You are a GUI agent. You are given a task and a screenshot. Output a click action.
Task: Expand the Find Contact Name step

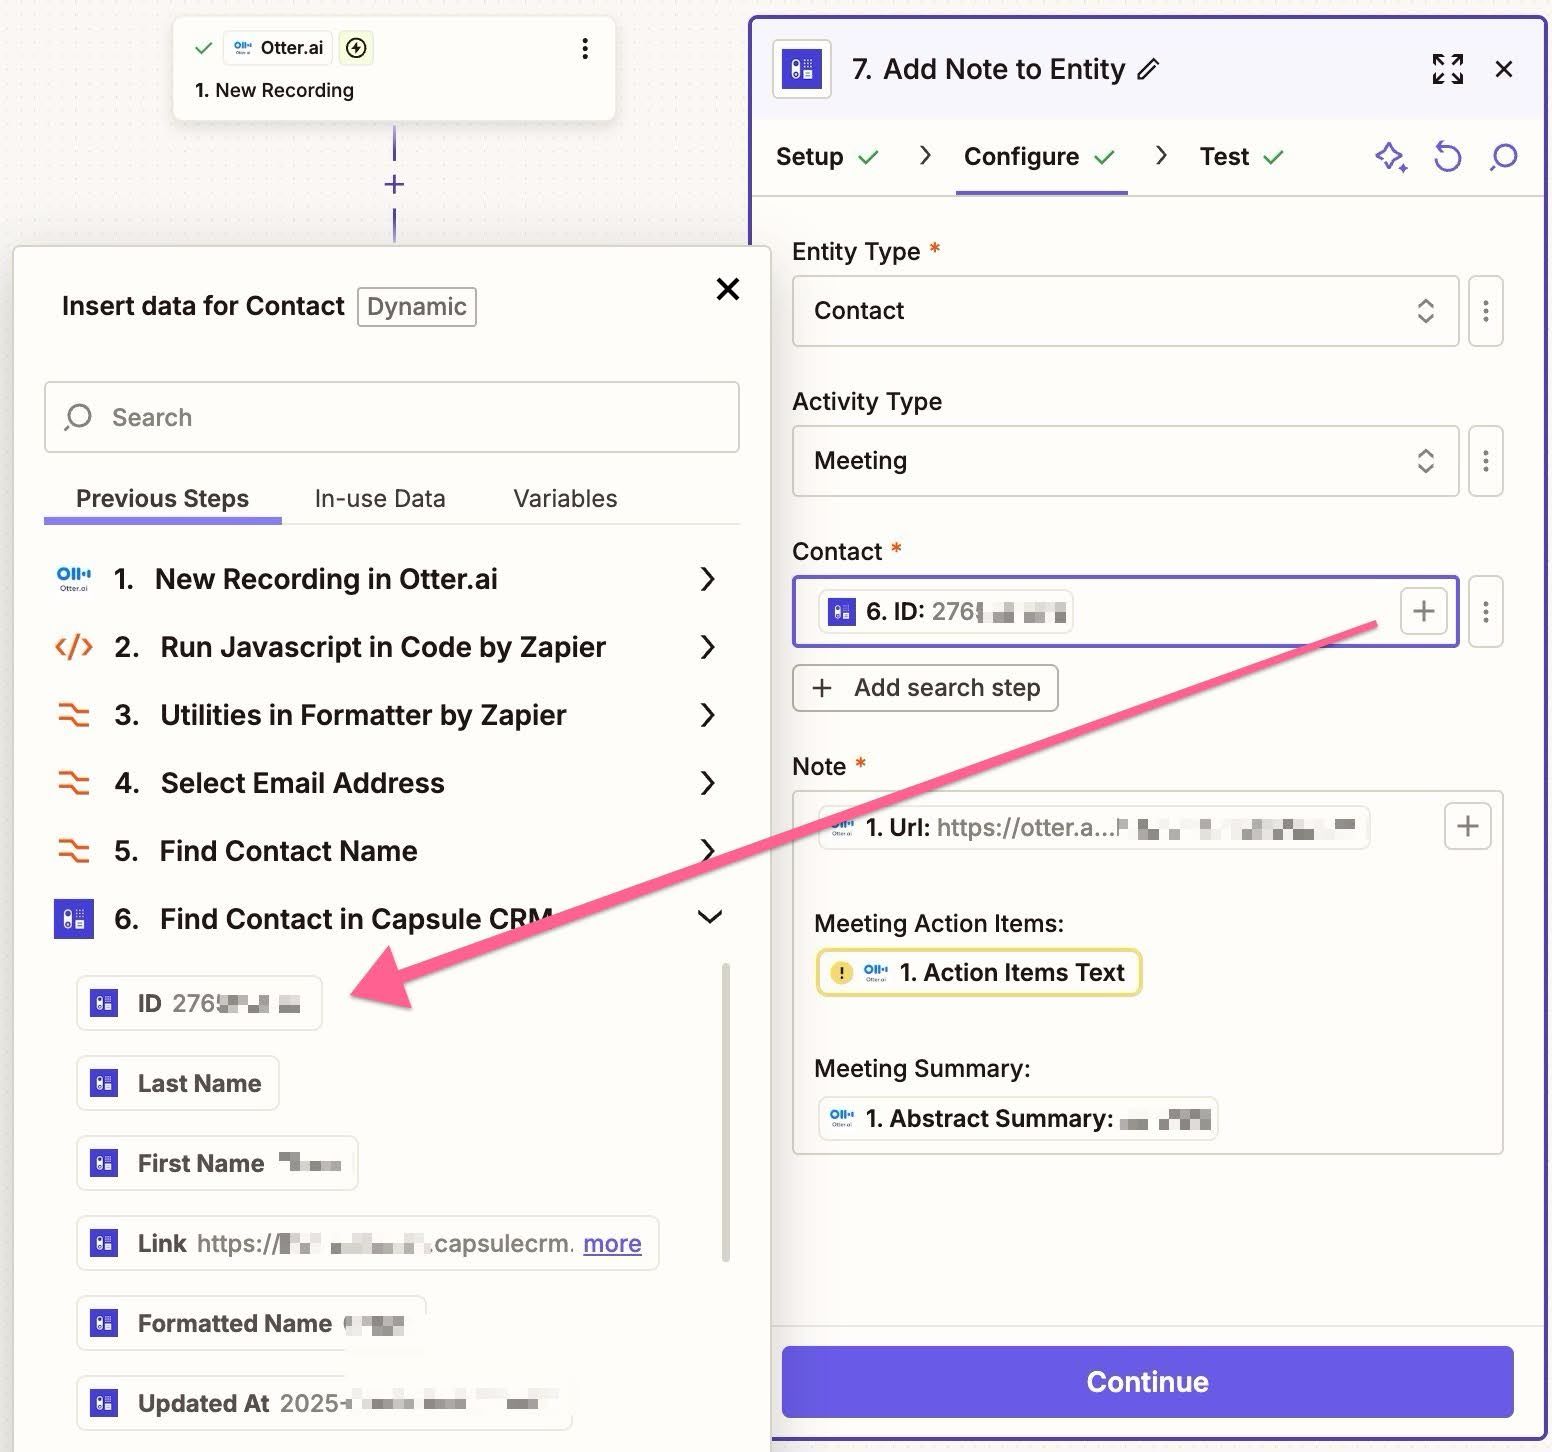(x=709, y=851)
